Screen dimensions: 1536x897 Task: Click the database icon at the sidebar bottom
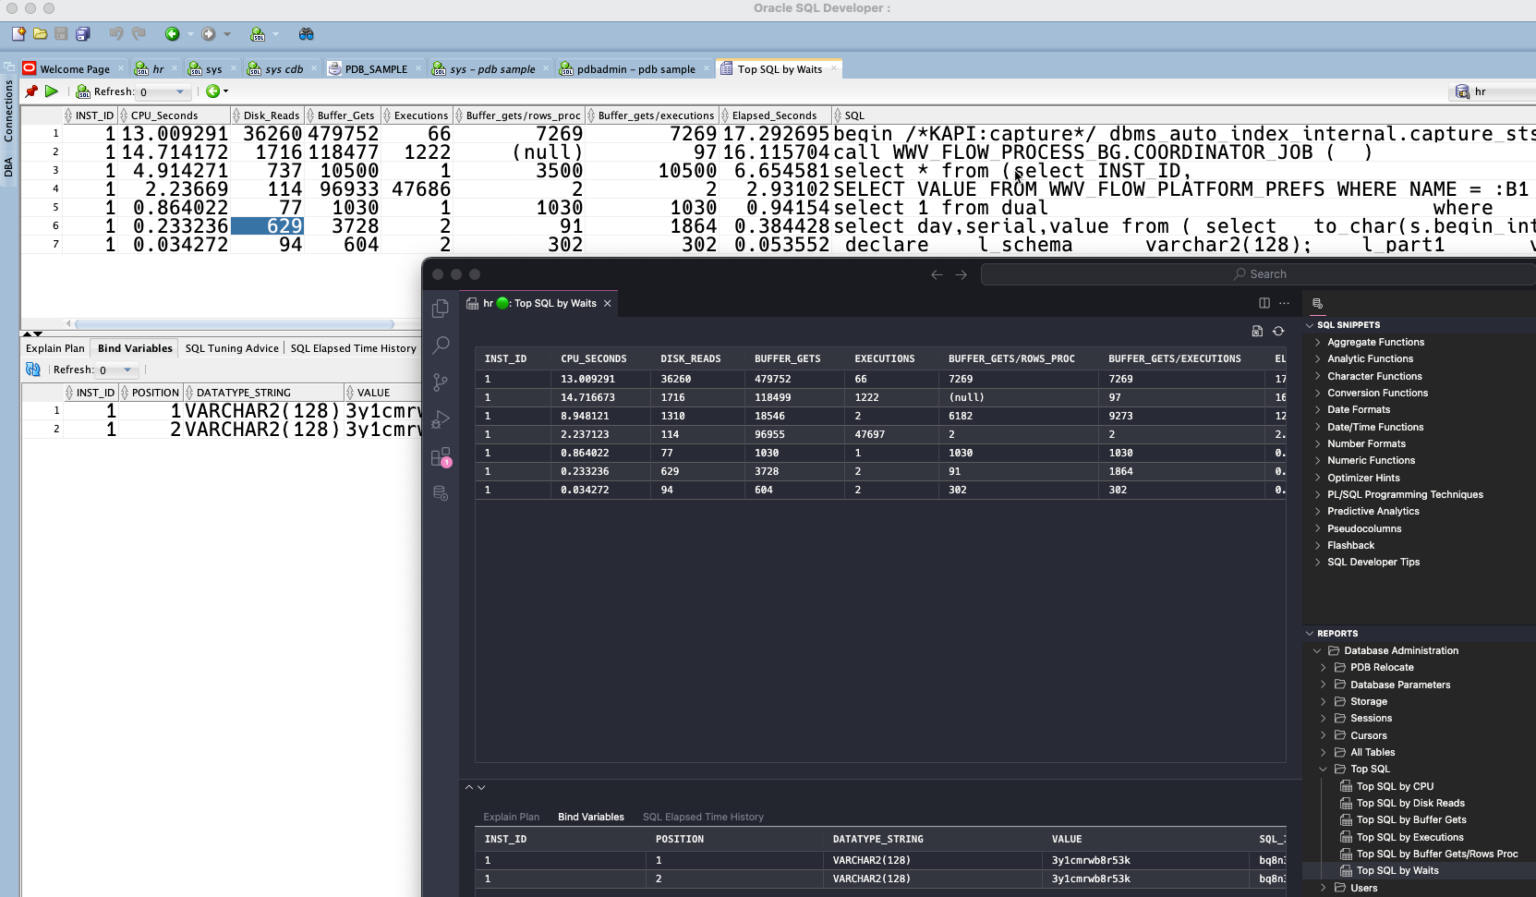tap(440, 490)
